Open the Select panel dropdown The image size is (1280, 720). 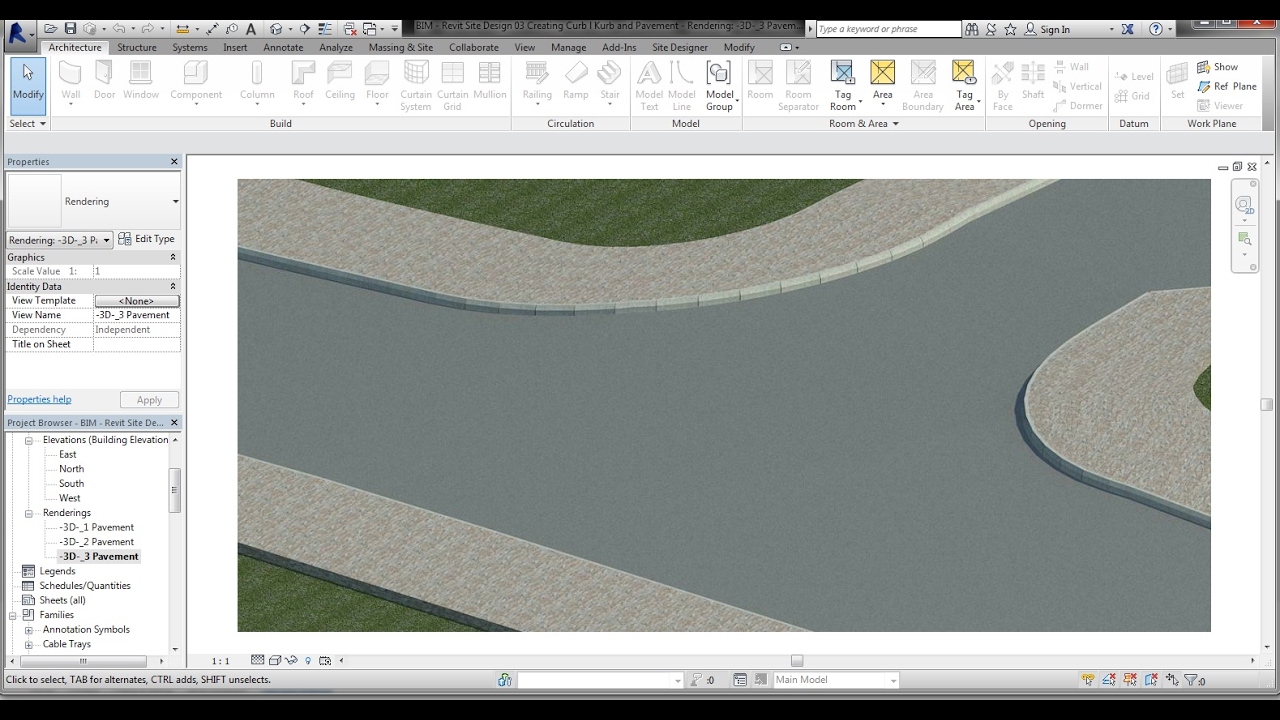point(27,124)
